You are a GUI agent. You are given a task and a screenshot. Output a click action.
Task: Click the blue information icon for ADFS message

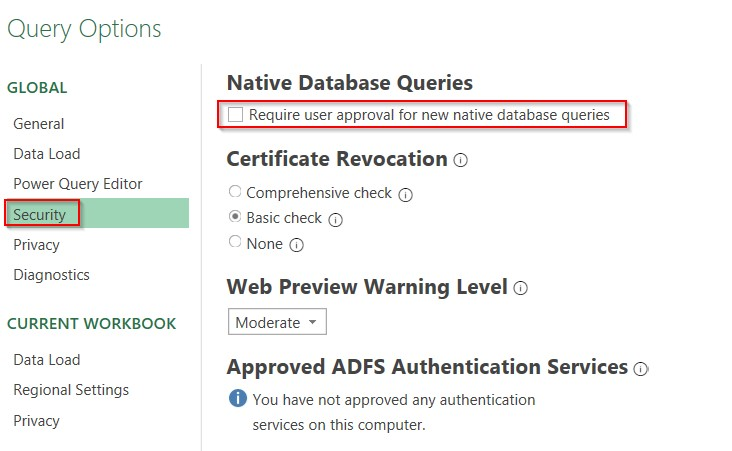point(238,399)
